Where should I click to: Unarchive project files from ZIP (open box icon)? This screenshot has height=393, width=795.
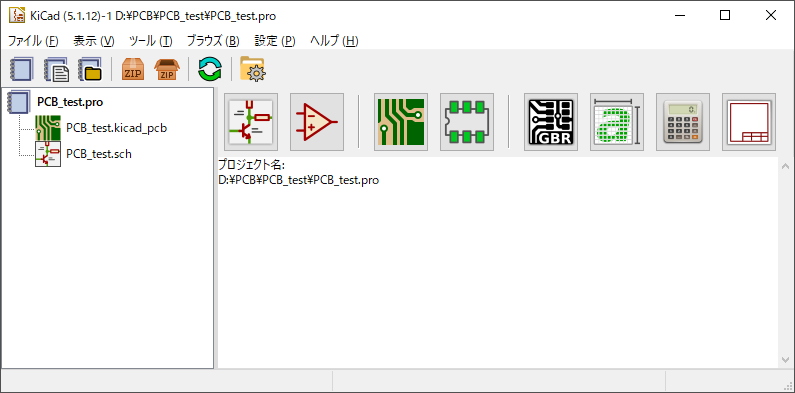[x=167, y=69]
